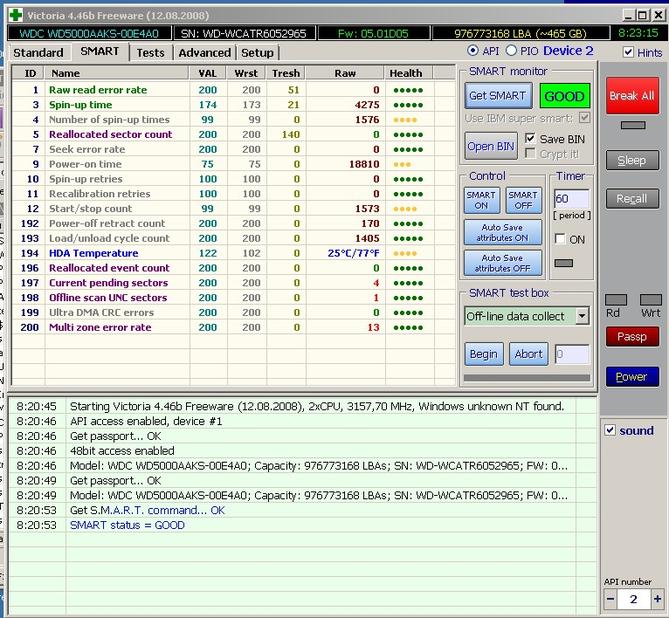
Task: Click the Name column header
Action: click(x=117, y=73)
